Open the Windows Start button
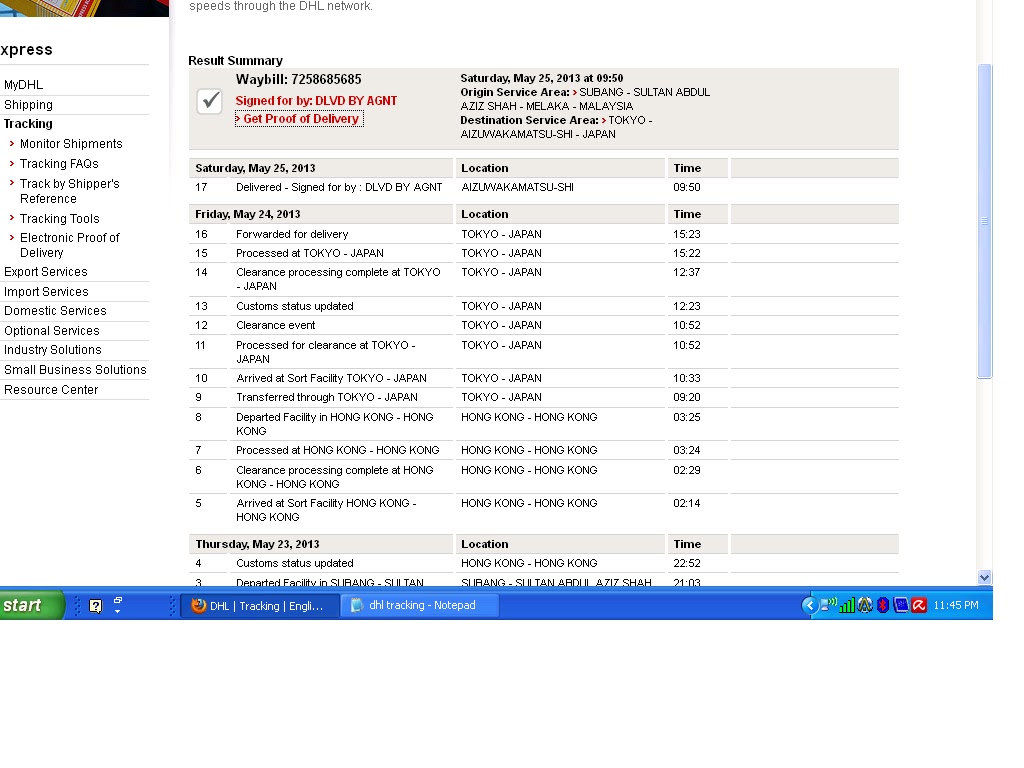The width and height of the screenshot is (1024, 768). tap(32, 605)
